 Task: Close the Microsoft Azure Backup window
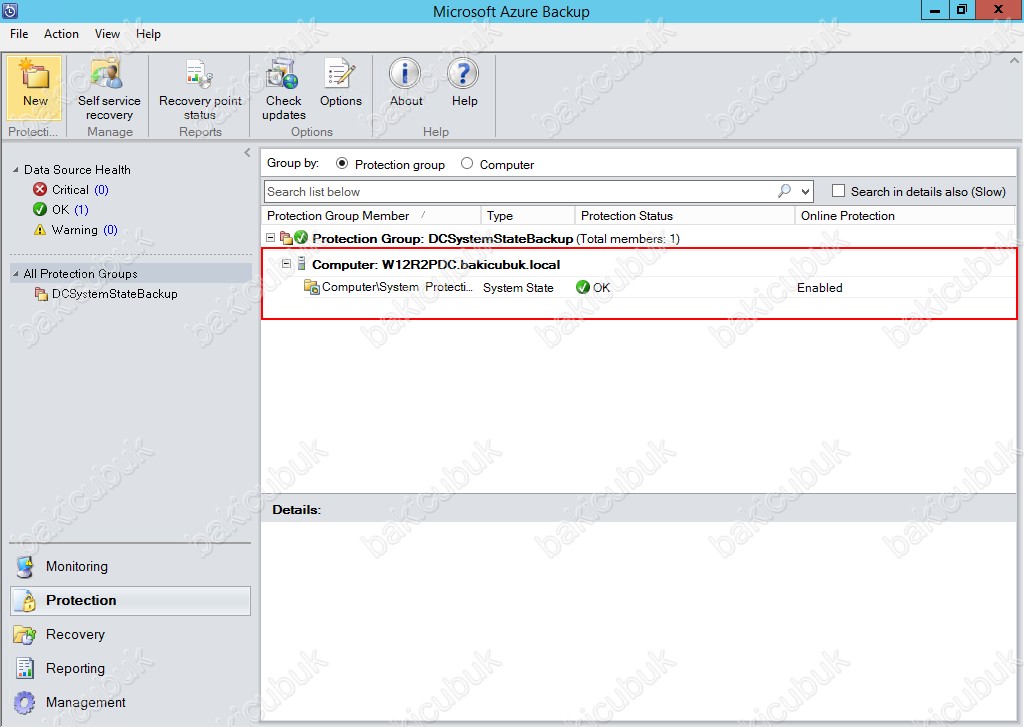tap(999, 10)
